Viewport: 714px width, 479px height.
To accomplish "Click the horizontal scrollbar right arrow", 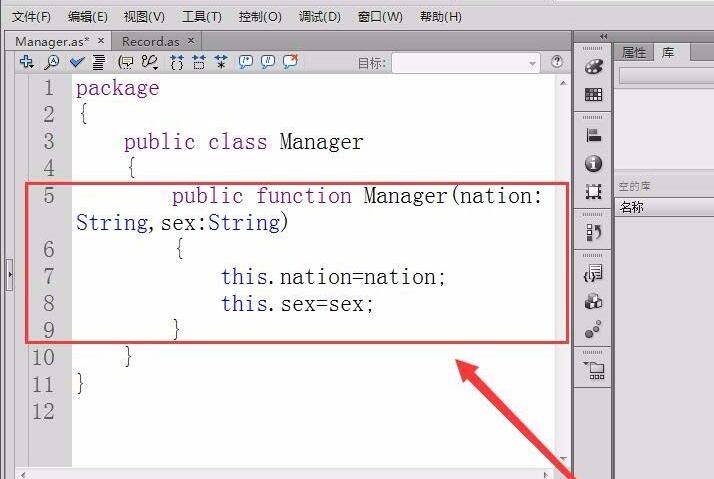I will (547, 475).
